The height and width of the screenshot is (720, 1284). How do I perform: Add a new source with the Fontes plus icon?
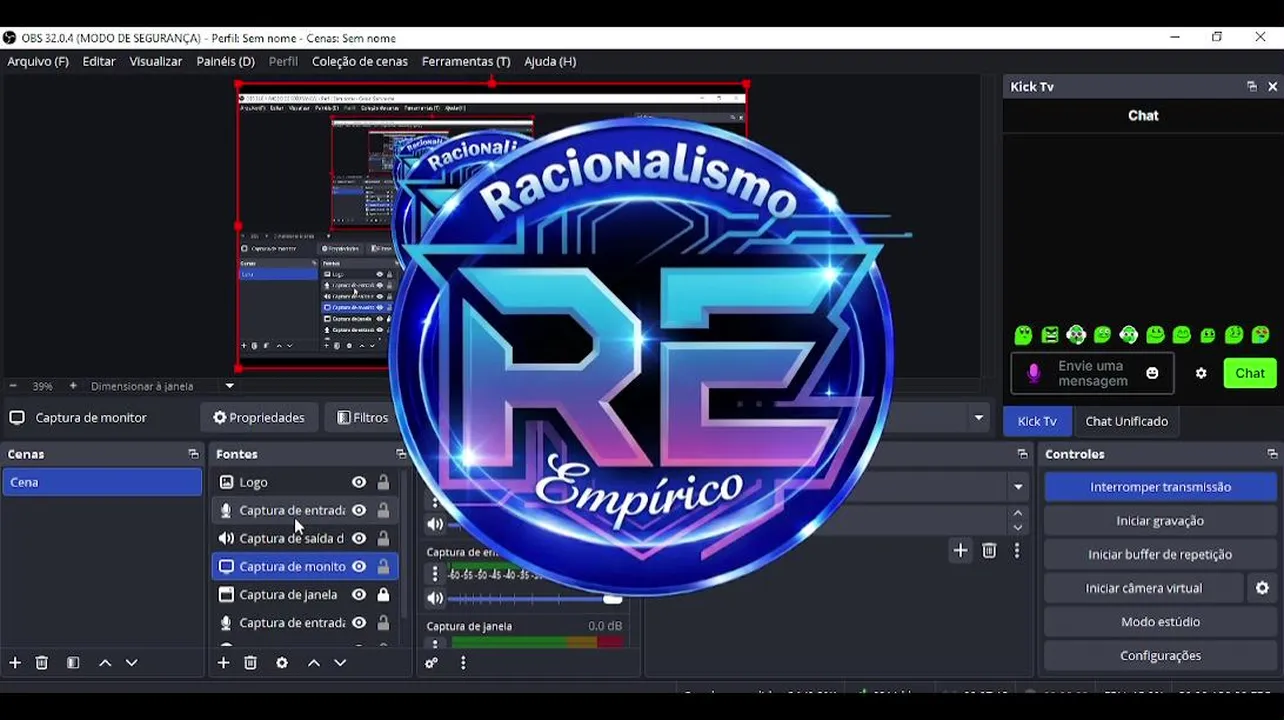223,663
